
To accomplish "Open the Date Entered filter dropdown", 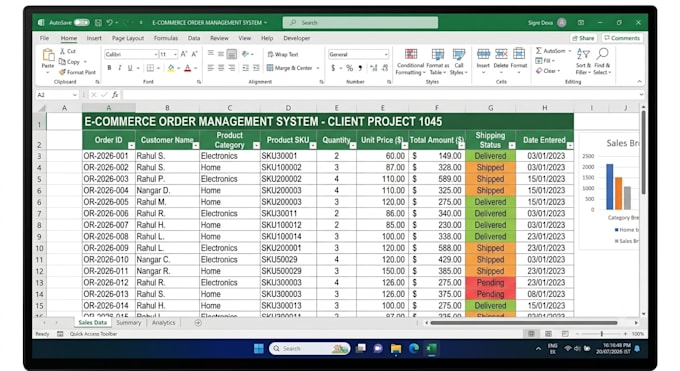I will [570, 146].
